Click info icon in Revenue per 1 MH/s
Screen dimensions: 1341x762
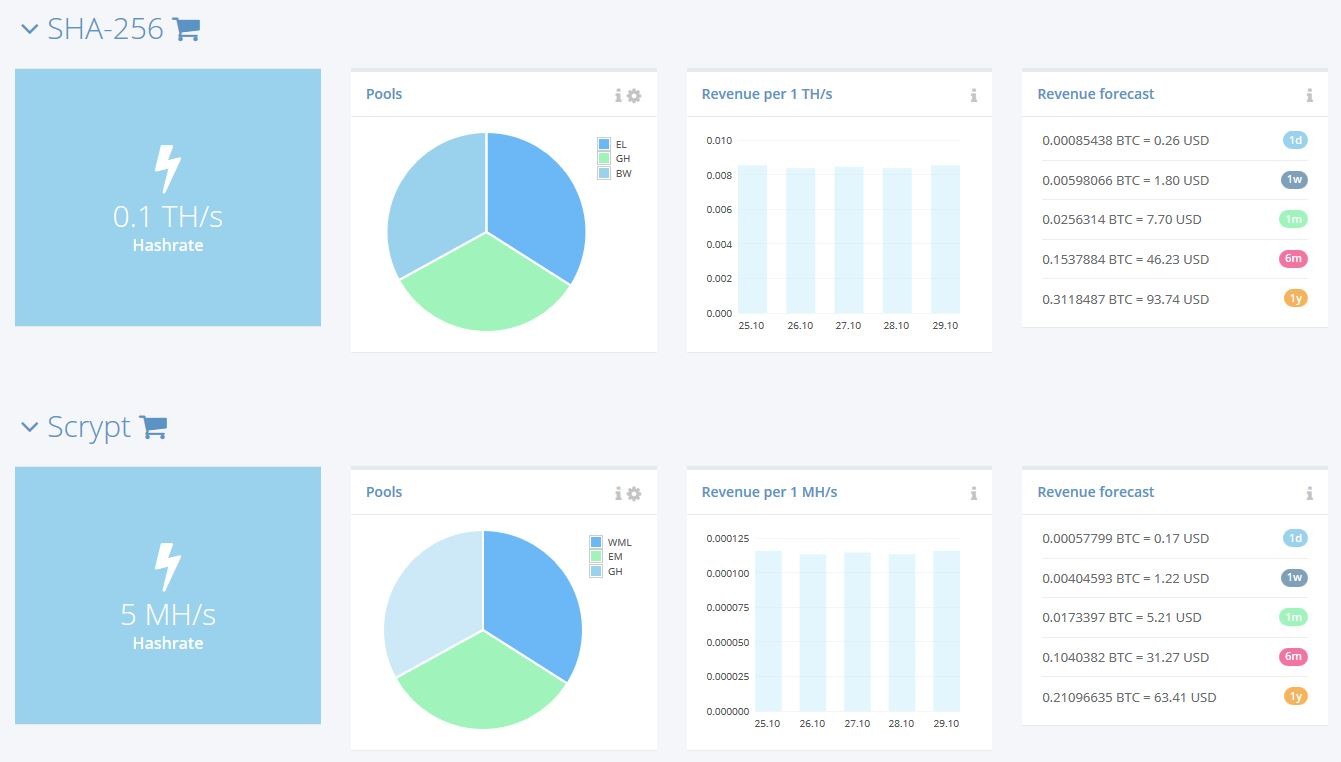click(973, 493)
